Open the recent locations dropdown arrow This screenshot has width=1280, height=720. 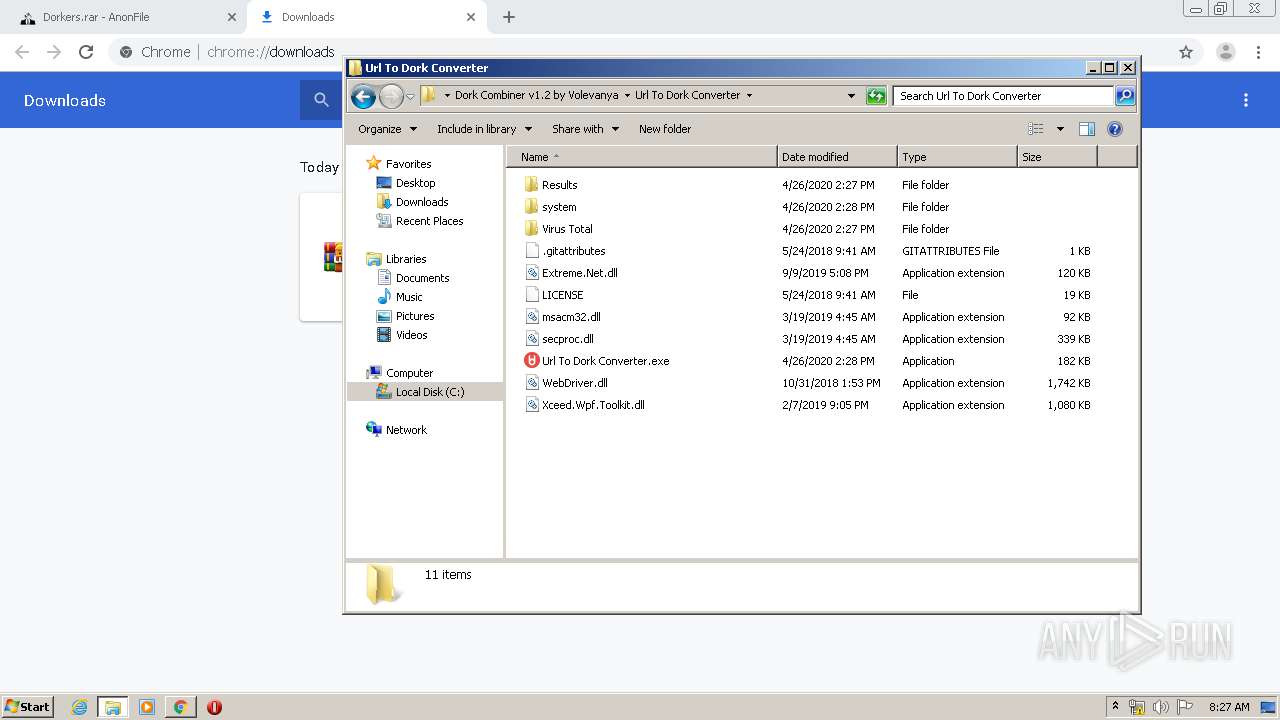(x=410, y=97)
